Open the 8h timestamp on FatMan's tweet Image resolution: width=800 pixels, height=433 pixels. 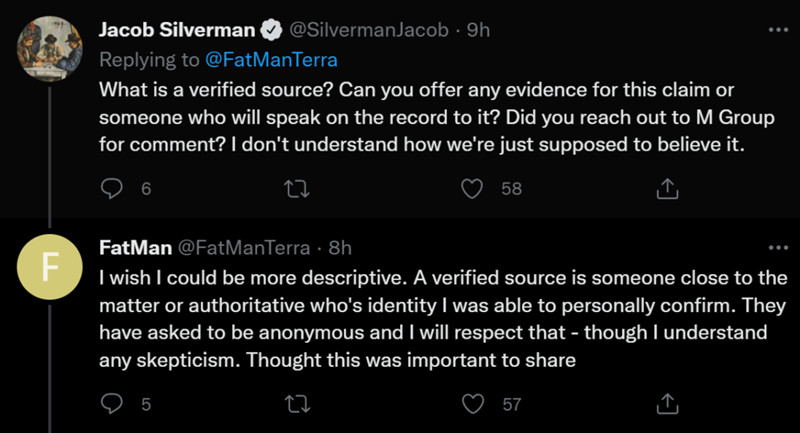[339, 247]
